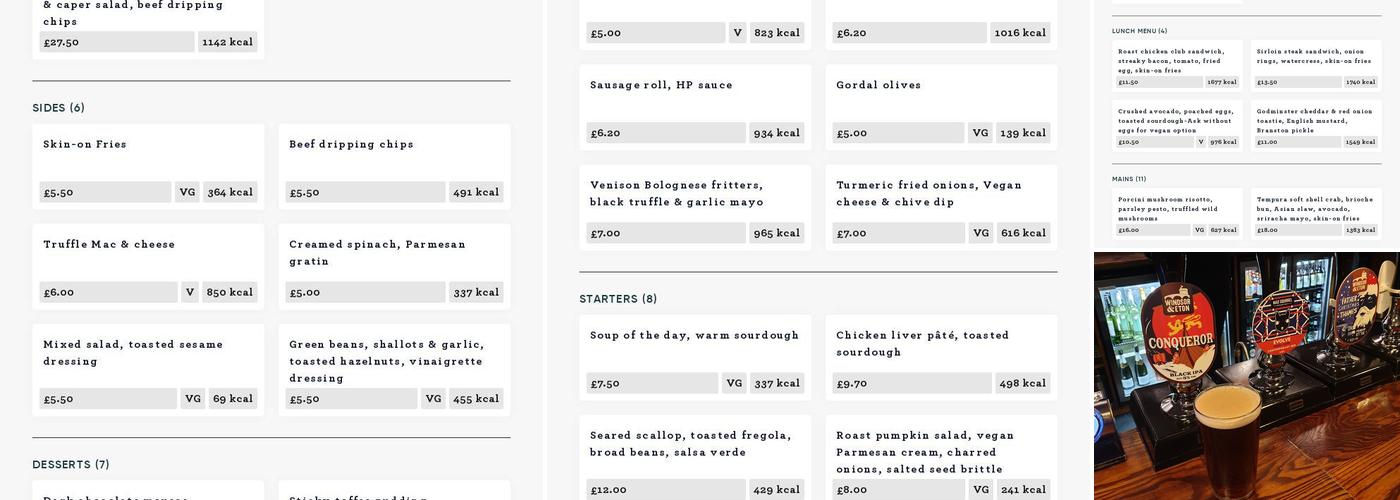This screenshot has height=500, width=1400.
Task: Click the 616 kcal label on Turmeric fried onions
Action: pos(1023,233)
